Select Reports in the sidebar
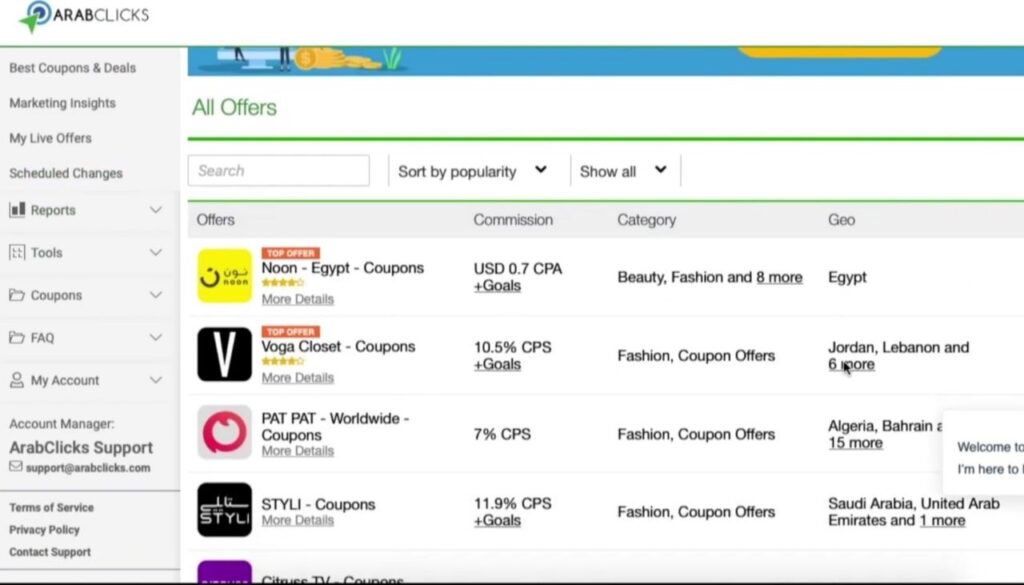The height and width of the screenshot is (585, 1024). (x=53, y=210)
